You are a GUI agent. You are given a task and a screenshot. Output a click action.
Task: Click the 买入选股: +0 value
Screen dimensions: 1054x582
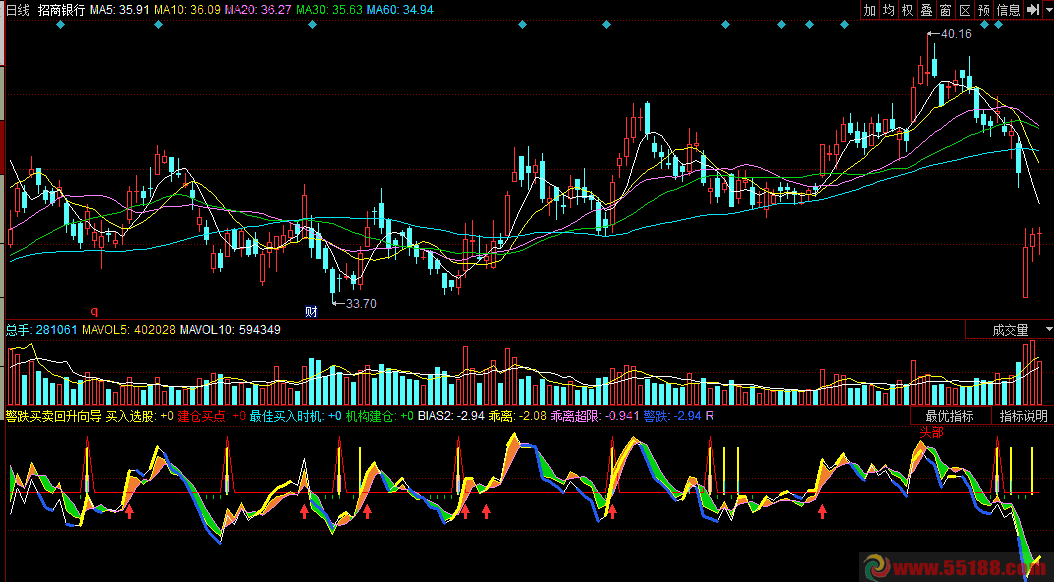140,416
